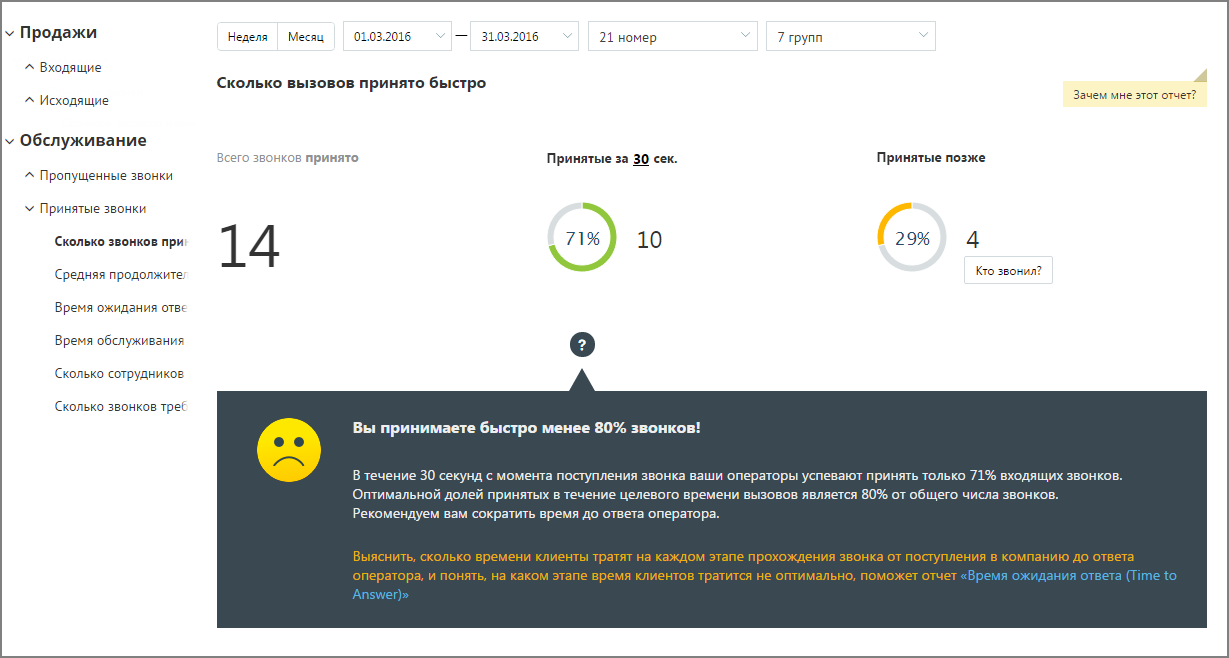Click the Кто звонил? button
Image resolution: width=1229 pixels, height=658 pixels.
click(1008, 271)
